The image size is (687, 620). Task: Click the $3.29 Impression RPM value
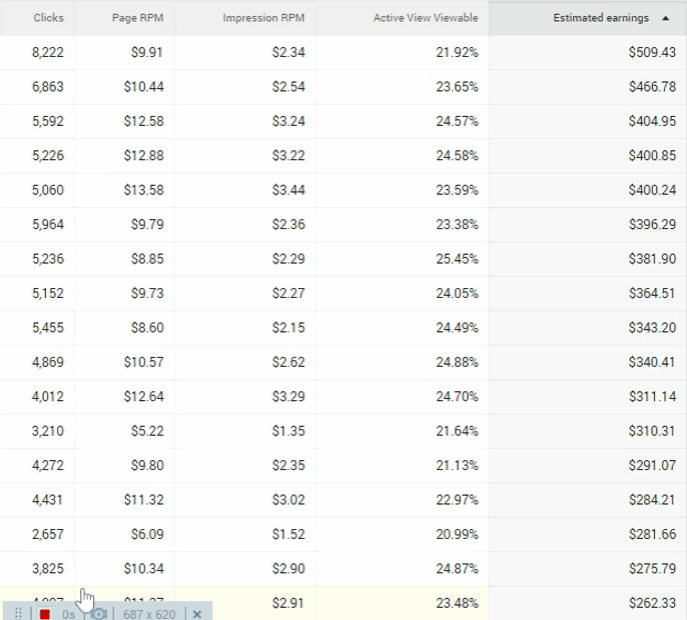coord(288,396)
